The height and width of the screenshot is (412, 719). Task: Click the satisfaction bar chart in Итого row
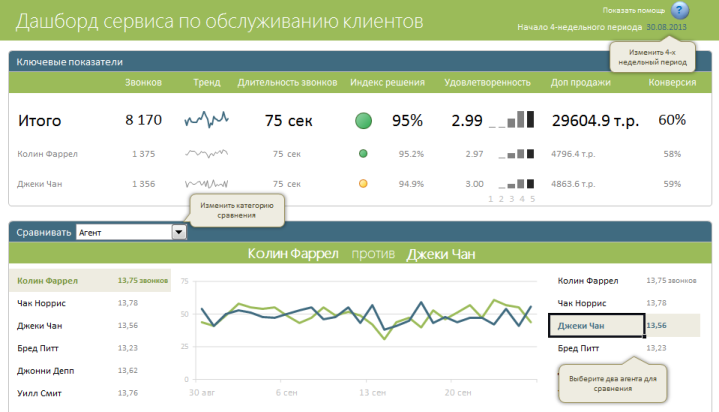coord(511,119)
